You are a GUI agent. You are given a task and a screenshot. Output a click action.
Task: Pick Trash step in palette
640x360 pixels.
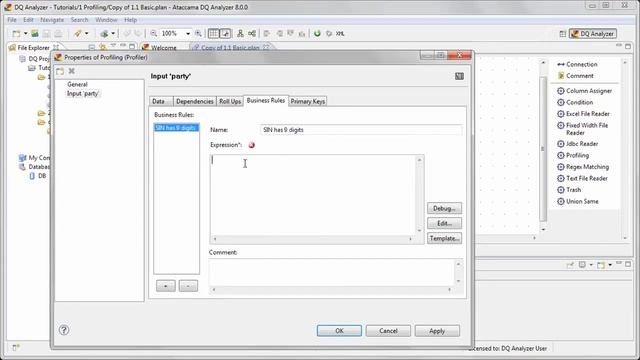(x=569, y=190)
